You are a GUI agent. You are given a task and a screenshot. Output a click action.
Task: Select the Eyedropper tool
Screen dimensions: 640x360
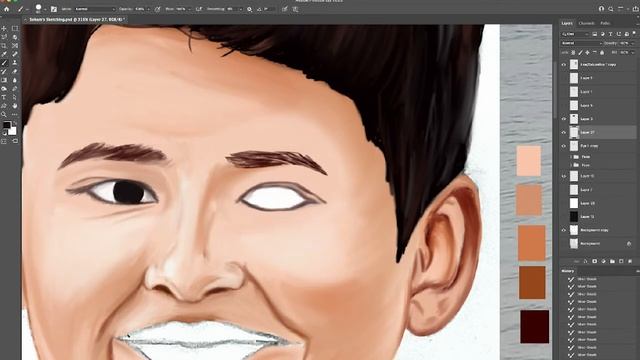tap(4, 54)
